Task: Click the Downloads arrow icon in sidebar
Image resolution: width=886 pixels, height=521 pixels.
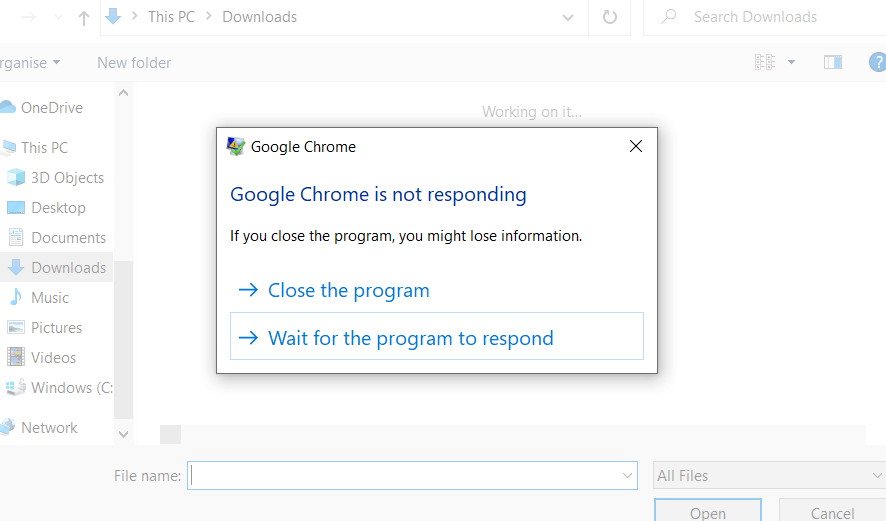Action: point(16,267)
